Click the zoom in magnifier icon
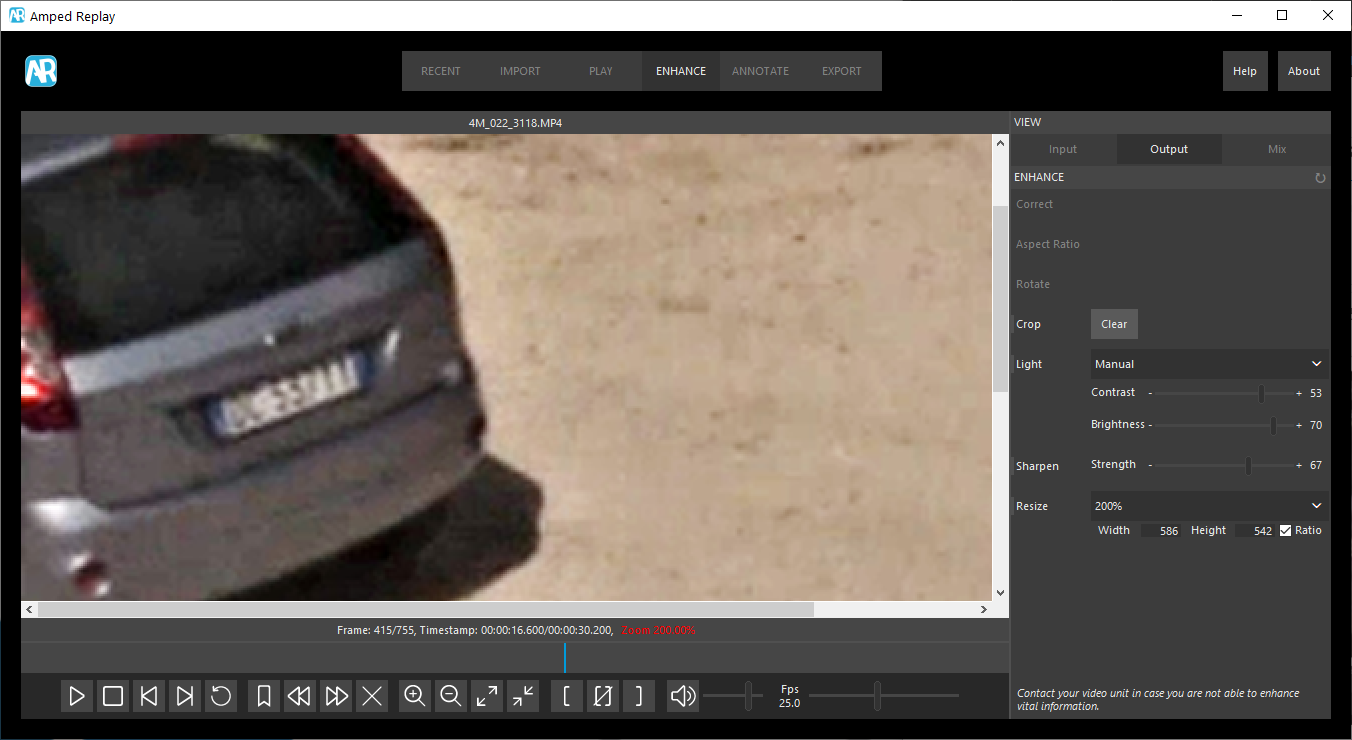This screenshot has width=1352, height=740. point(414,696)
